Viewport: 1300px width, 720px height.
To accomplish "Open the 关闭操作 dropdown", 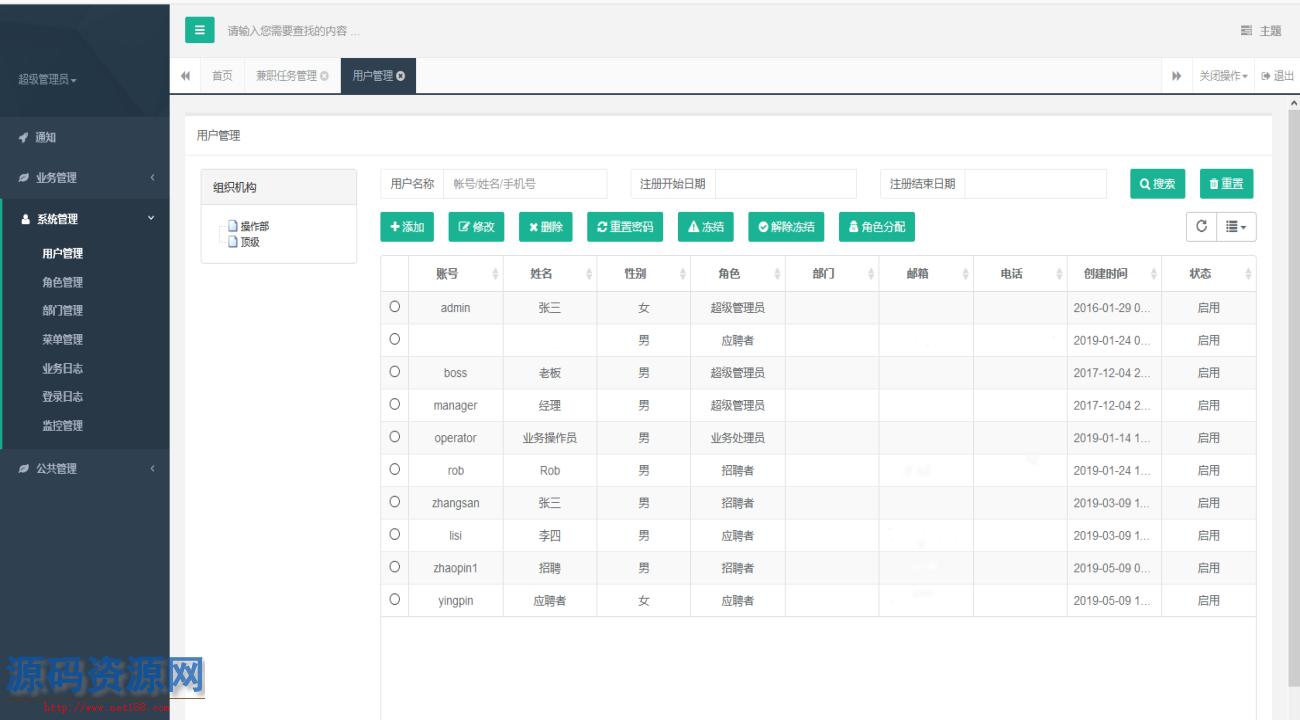I will pyautogui.click(x=1224, y=76).
